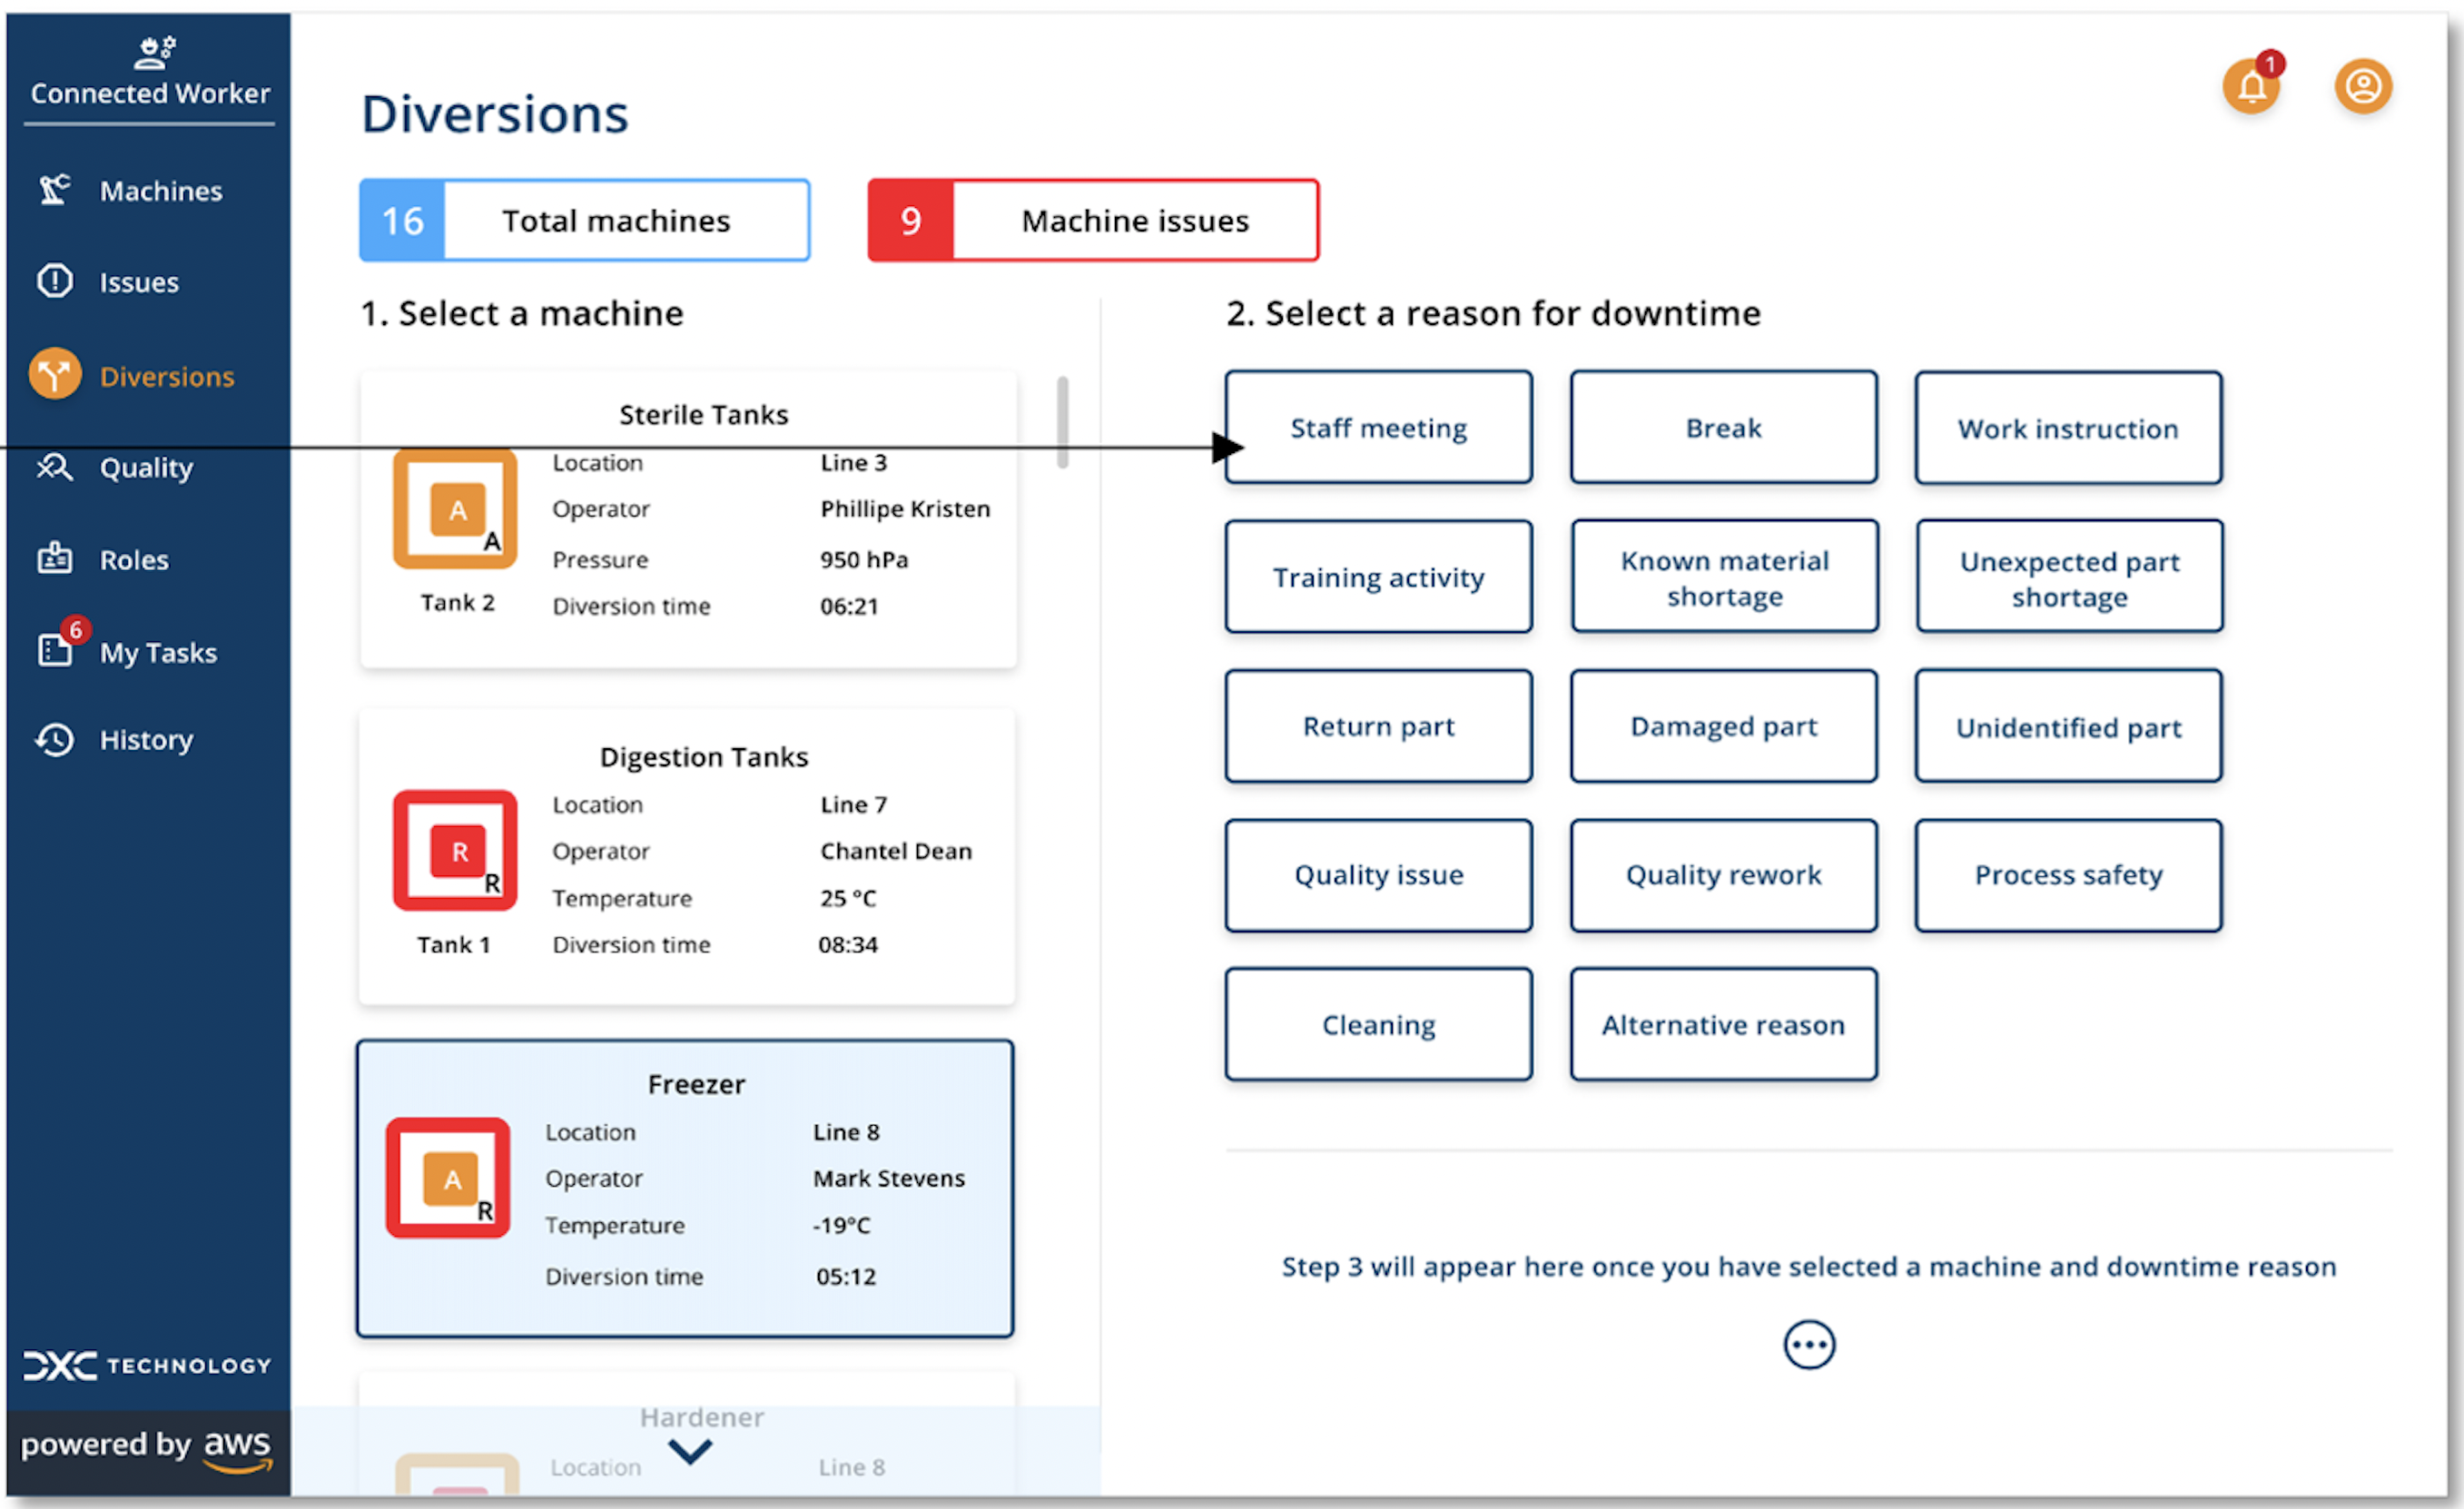Filter by 16 Total machines
This screenshot has width=2464, height=1509.
coord(584,220)
